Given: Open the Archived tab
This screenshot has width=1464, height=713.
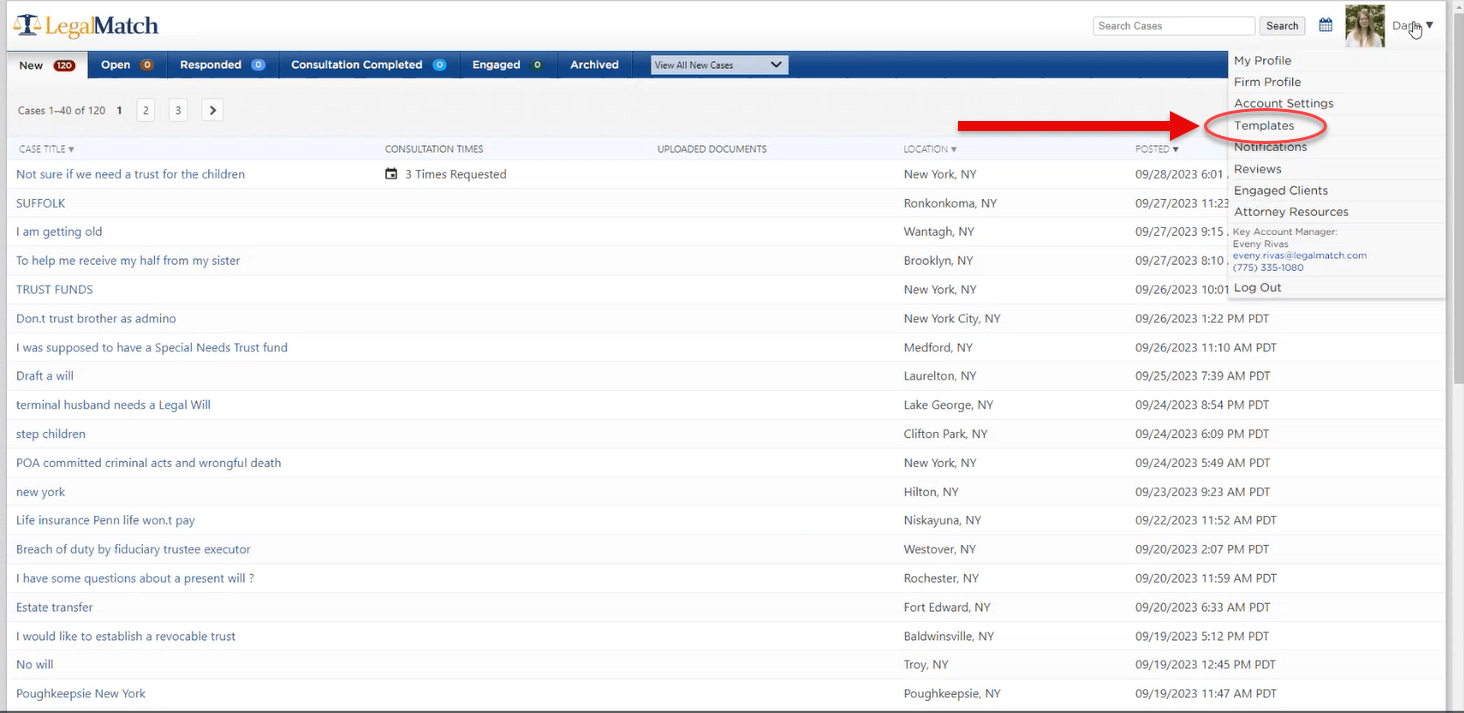Looking at the screenshot, I should click(594, 65).
